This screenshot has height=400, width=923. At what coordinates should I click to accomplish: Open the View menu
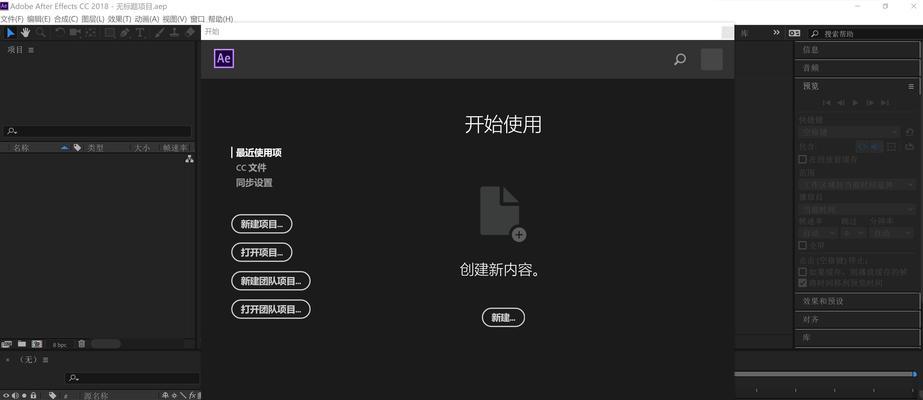[175, 19]
